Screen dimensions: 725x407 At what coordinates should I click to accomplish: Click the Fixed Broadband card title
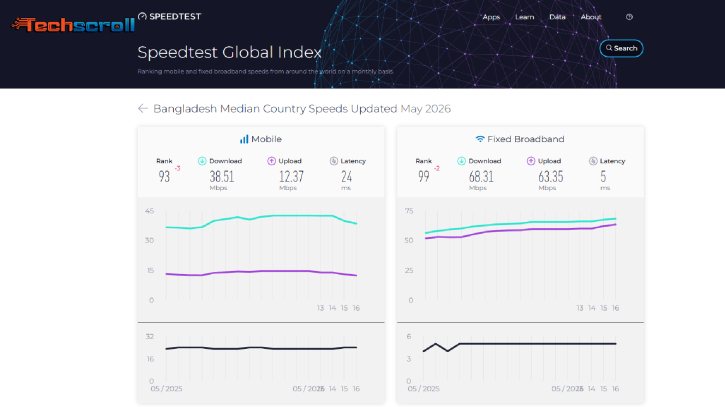coord(526,139)
